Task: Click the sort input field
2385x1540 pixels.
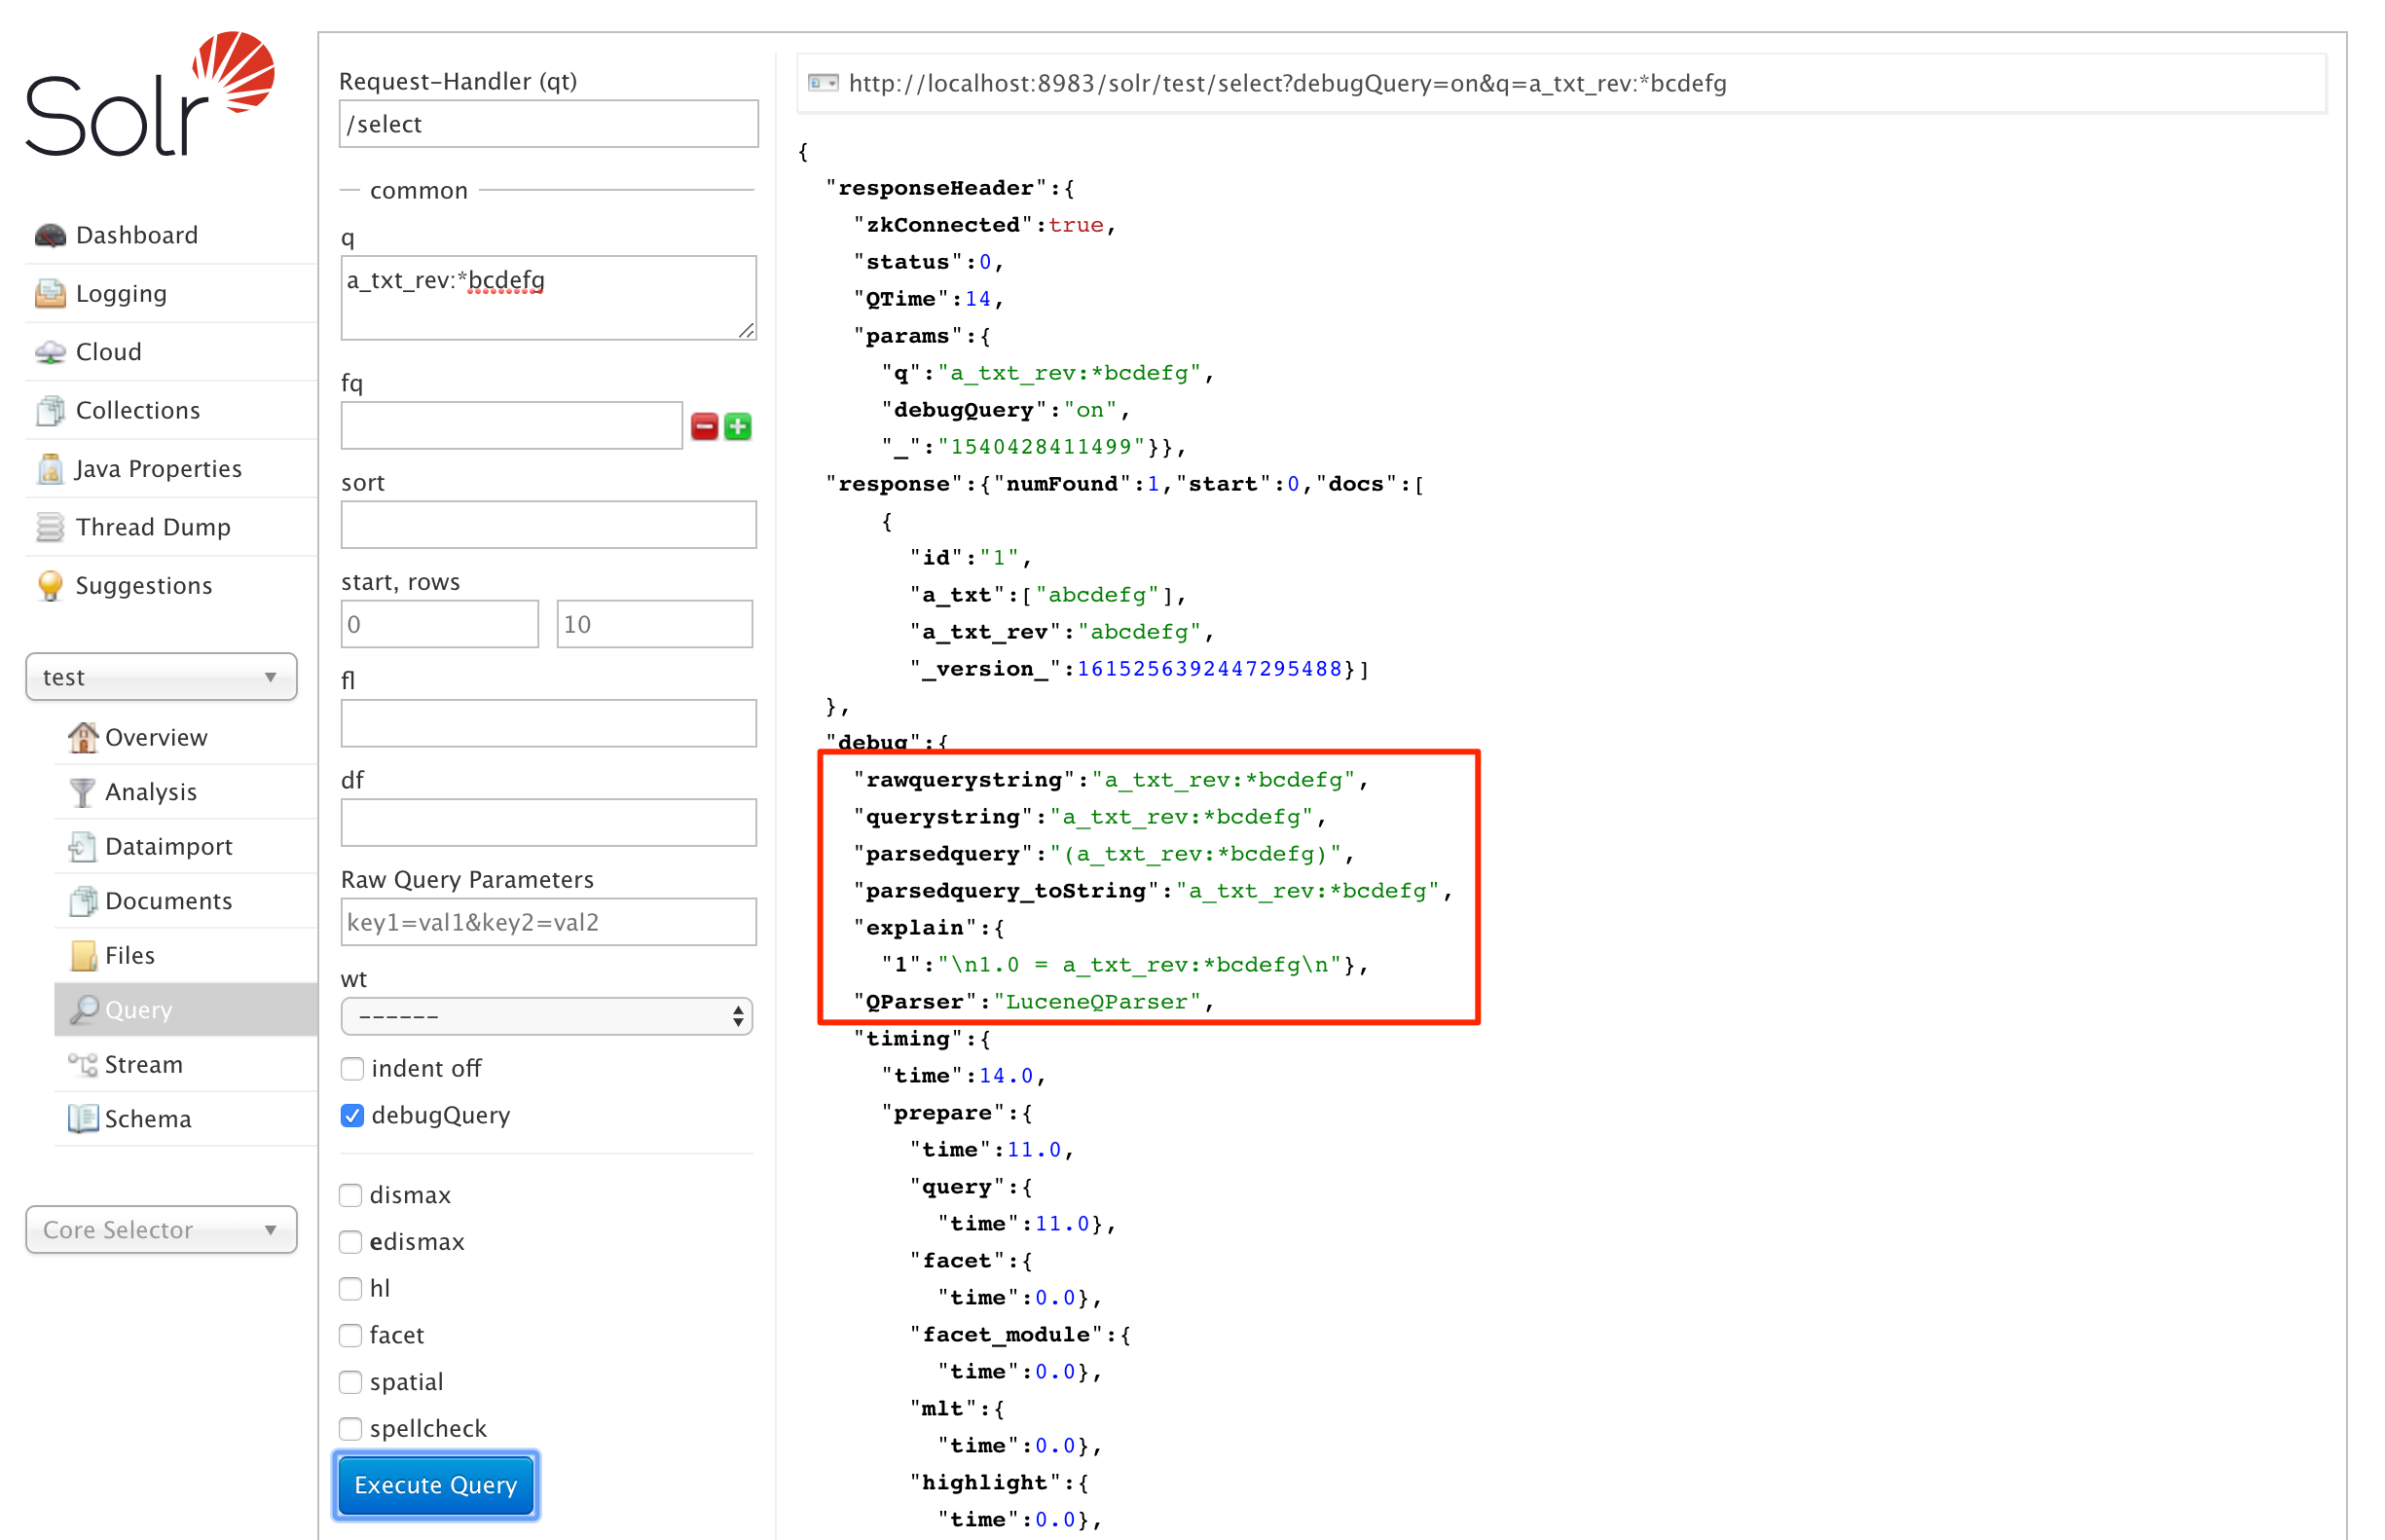Action: pyautogui.click(x=548, y=525)
